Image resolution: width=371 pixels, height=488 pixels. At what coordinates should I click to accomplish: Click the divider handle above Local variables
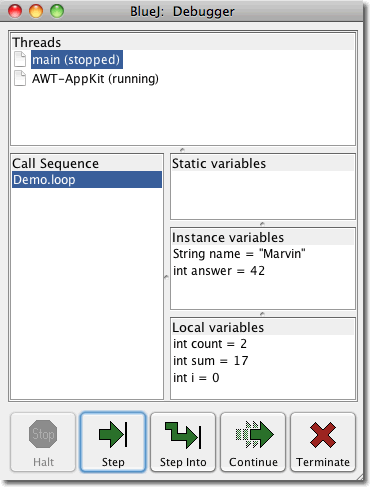(x=262, y=314)
